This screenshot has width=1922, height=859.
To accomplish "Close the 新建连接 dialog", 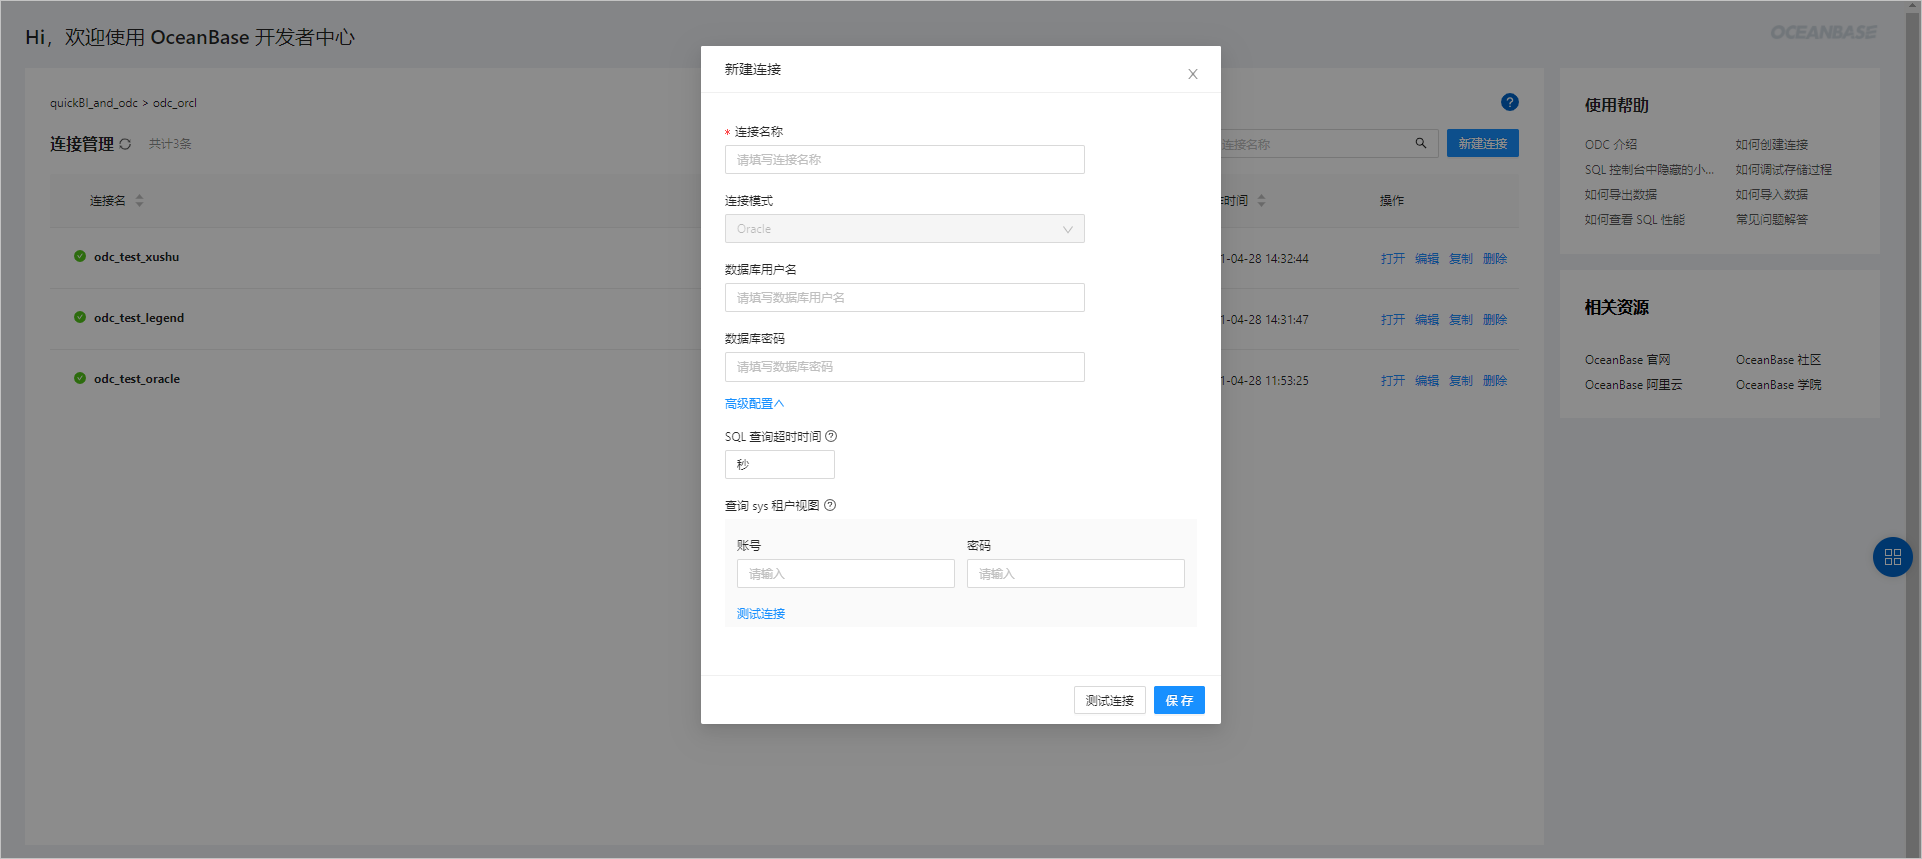I will tap(1192, 74).
